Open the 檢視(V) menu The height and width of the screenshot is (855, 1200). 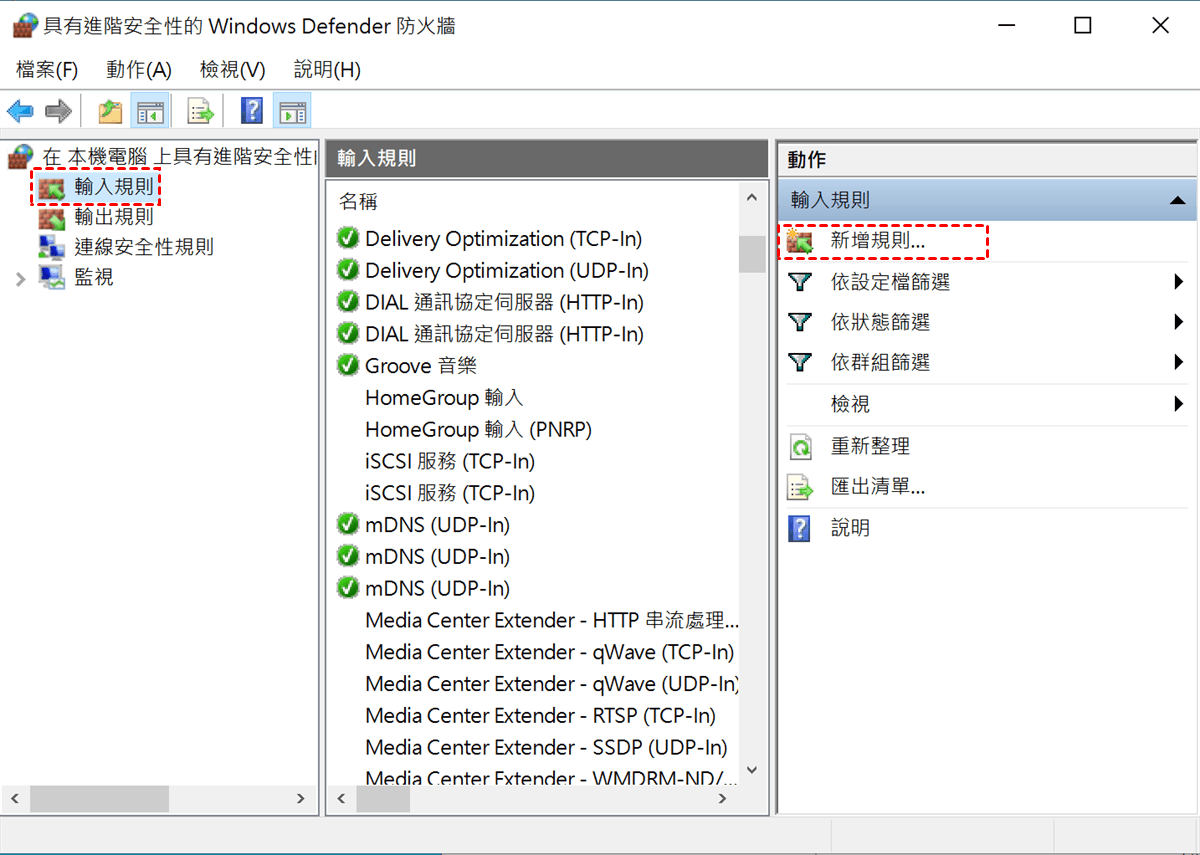[x=232, y=70]
